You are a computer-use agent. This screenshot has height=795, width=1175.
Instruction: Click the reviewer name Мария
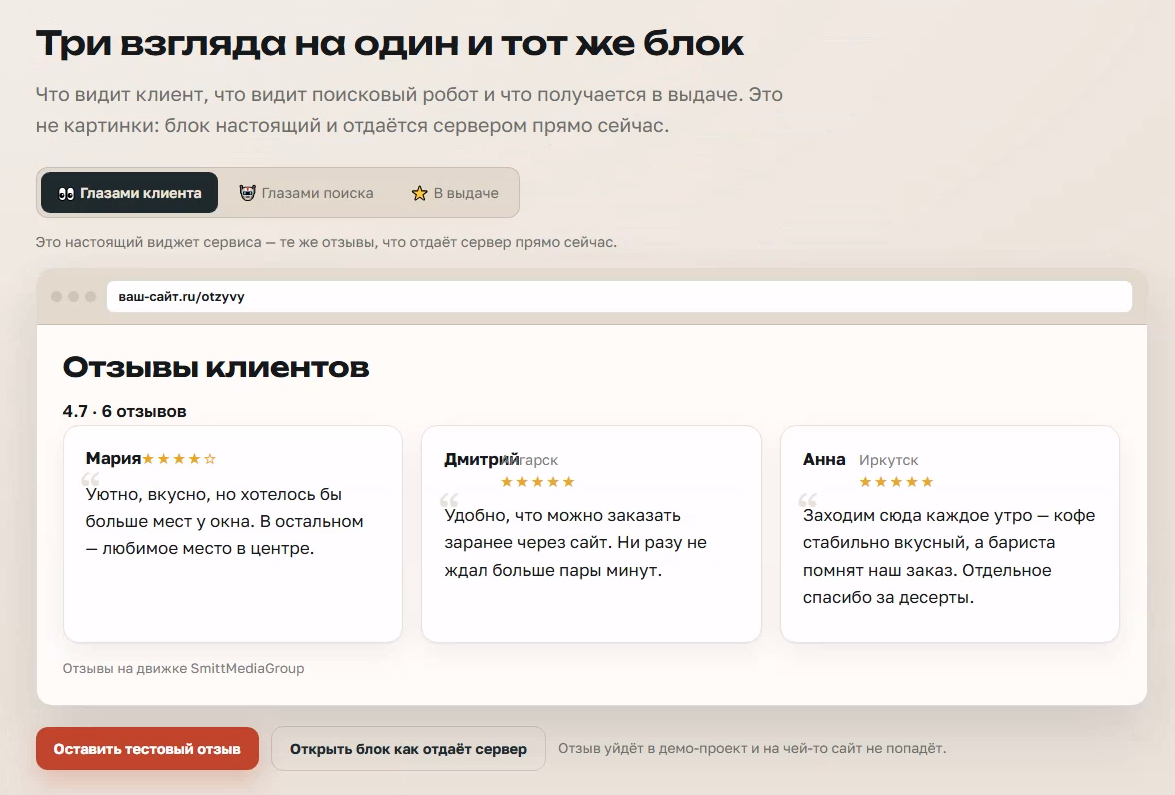113,458
